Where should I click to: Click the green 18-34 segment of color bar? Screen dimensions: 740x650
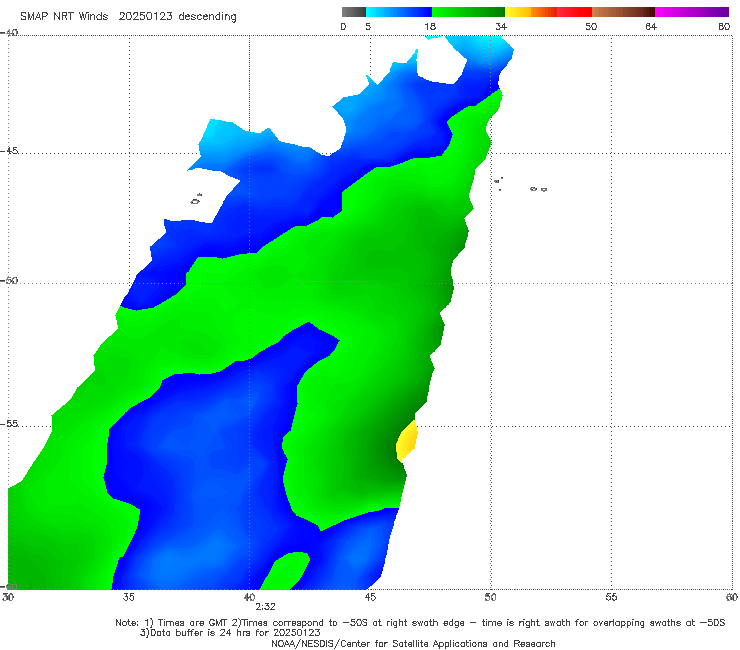[x=468, y=12]
